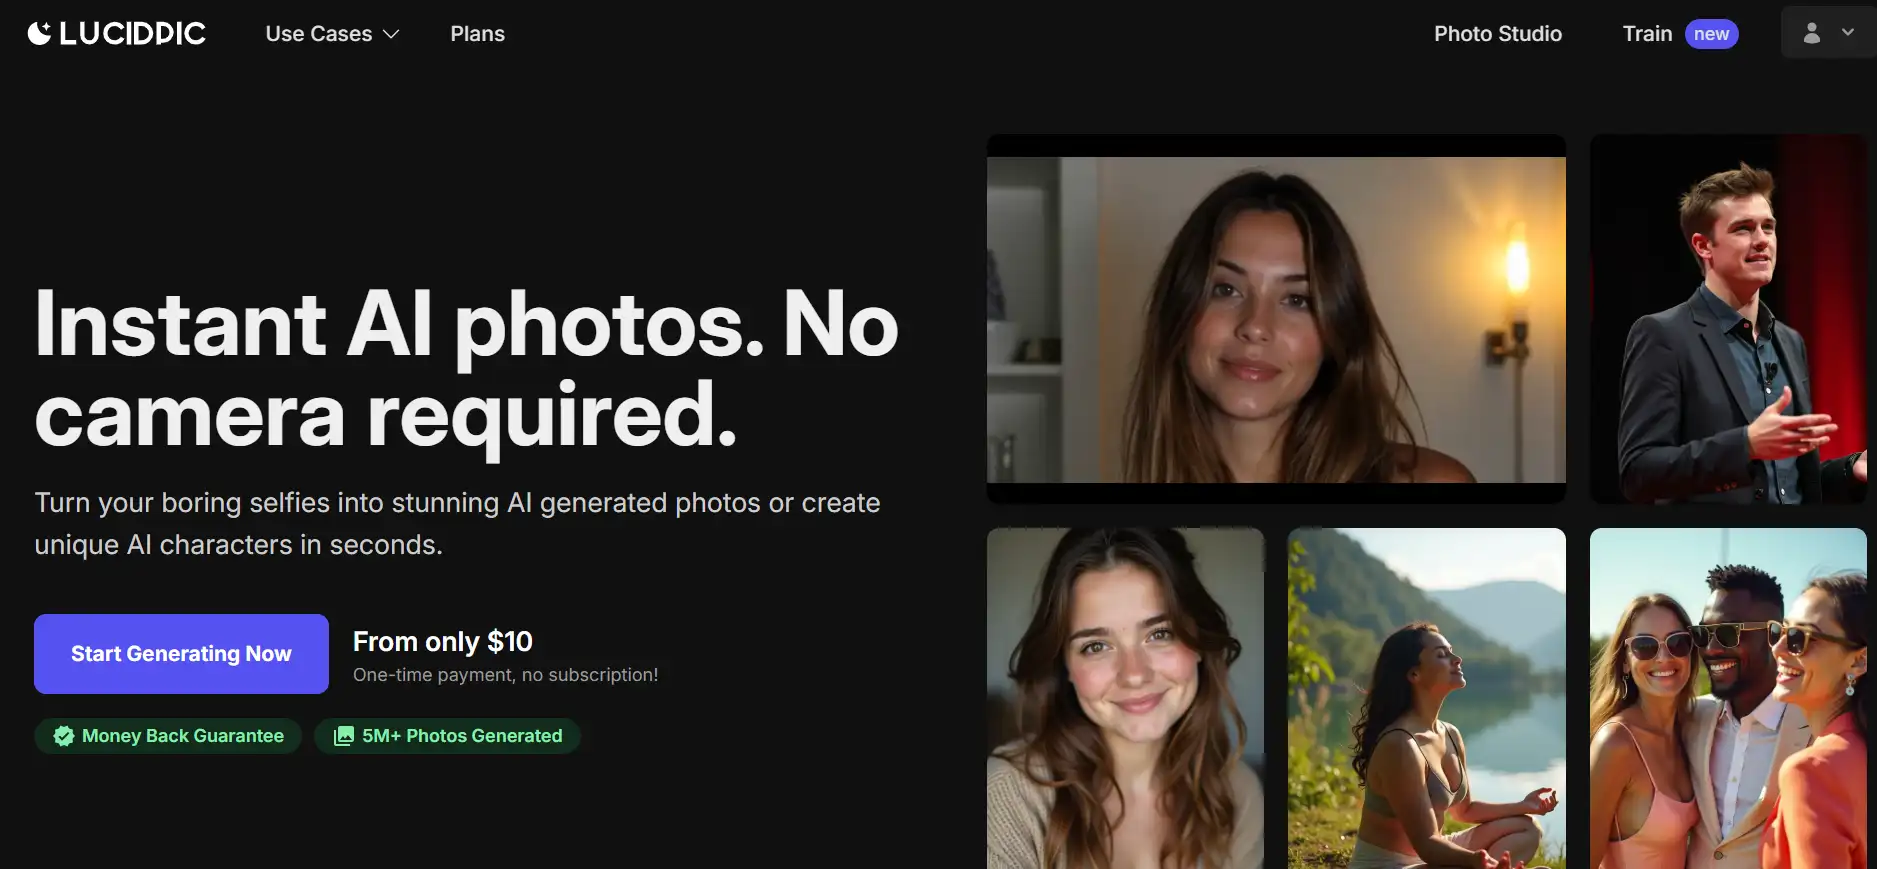
Task: Click the 'Turn your boring selfies' description
Action: click(457, 523)
